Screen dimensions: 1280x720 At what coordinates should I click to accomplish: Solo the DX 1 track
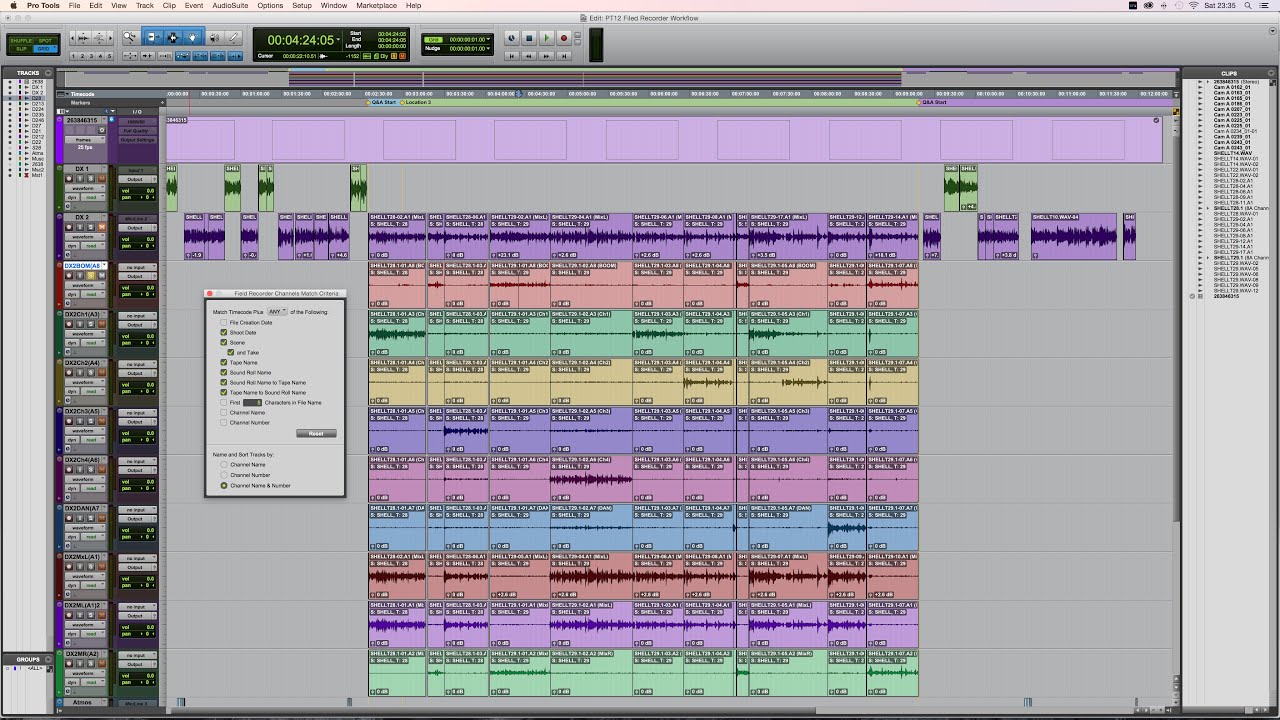[x=90, y=179]
